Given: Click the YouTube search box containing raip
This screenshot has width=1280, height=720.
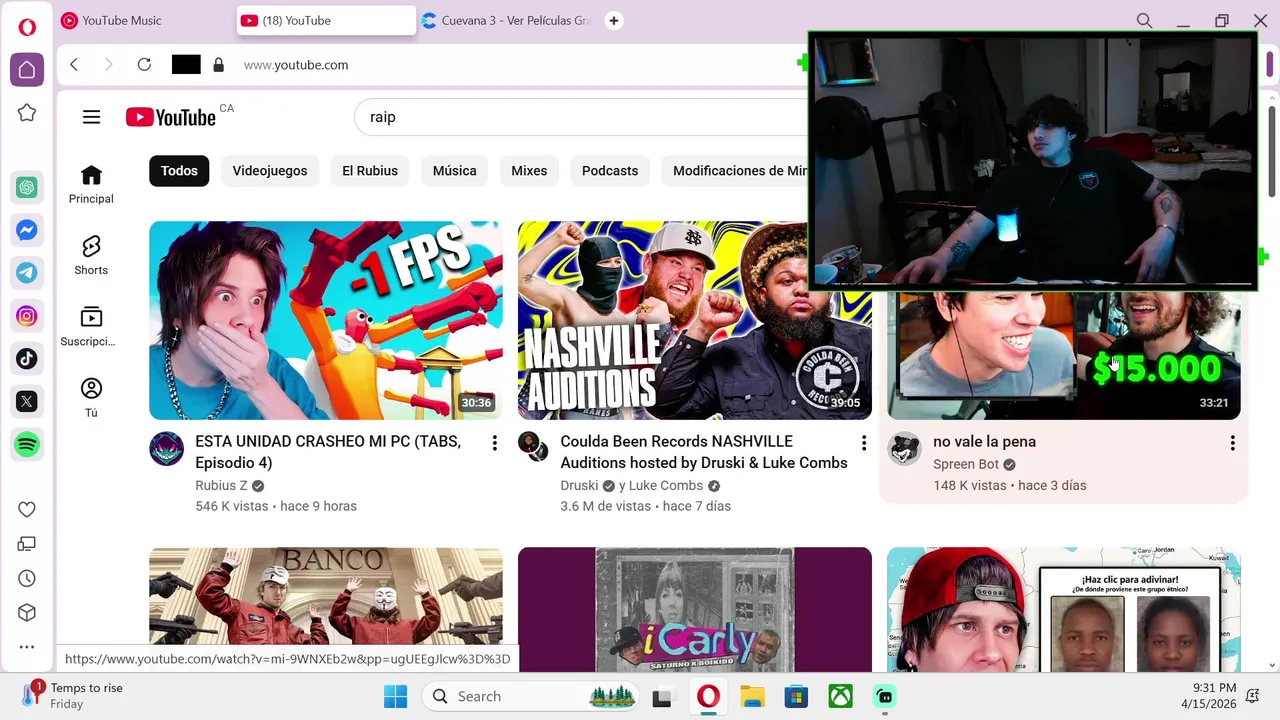Looking at the screenshot, I should click(582, 117).
